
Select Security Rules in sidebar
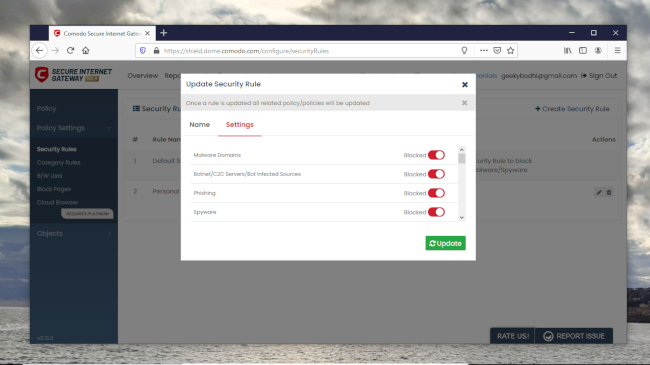pos(57,149)
